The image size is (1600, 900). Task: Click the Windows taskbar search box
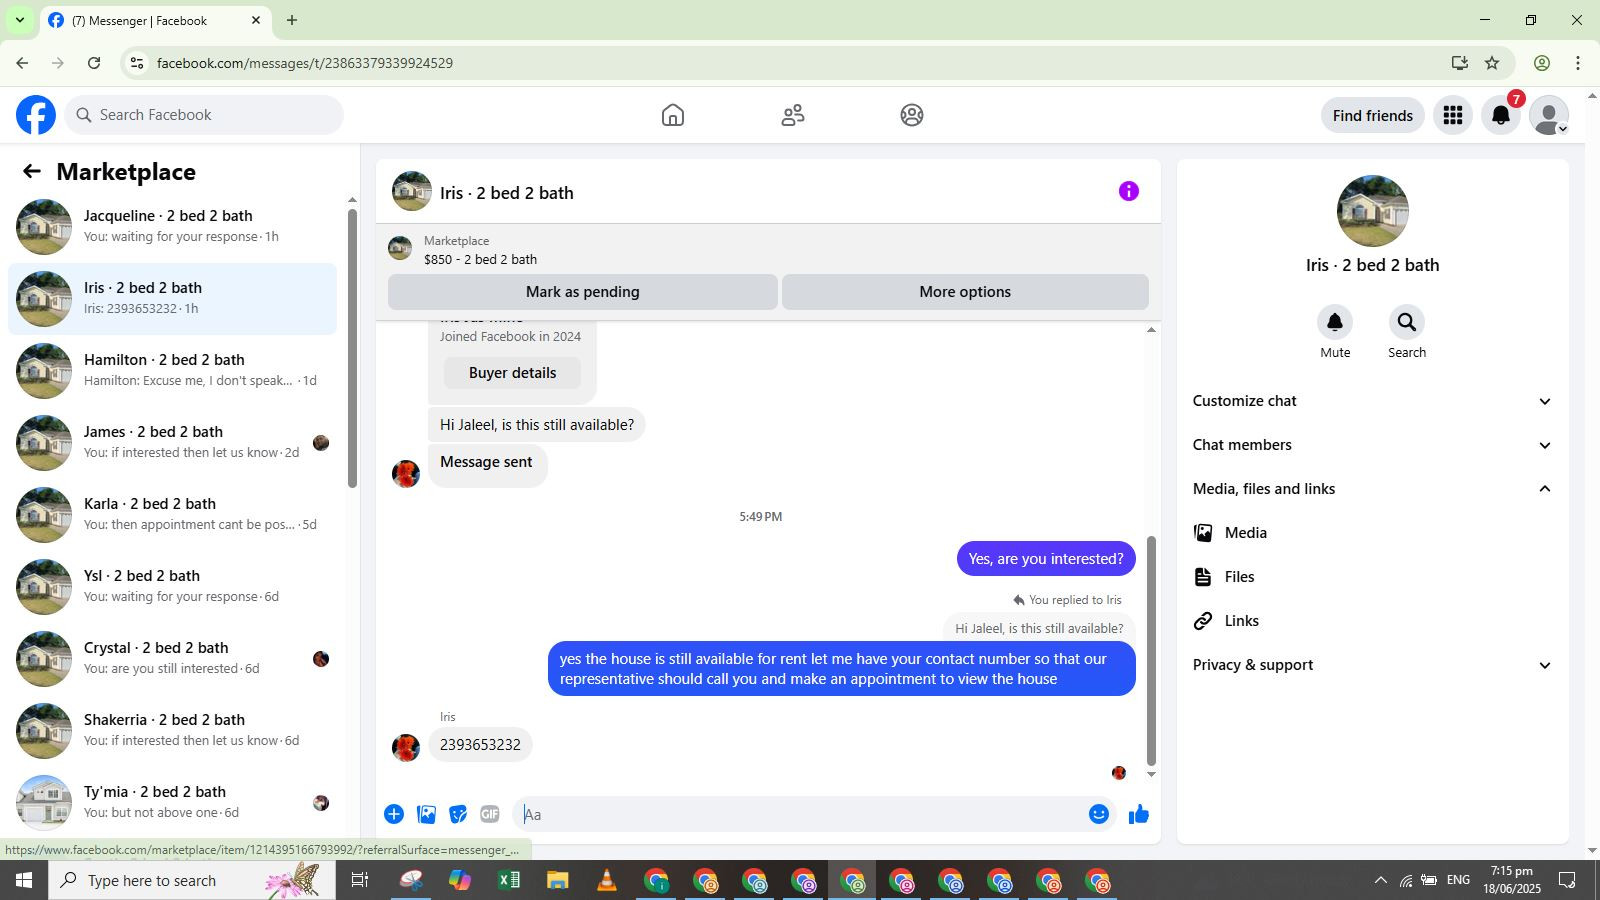[x=192, y=880]
